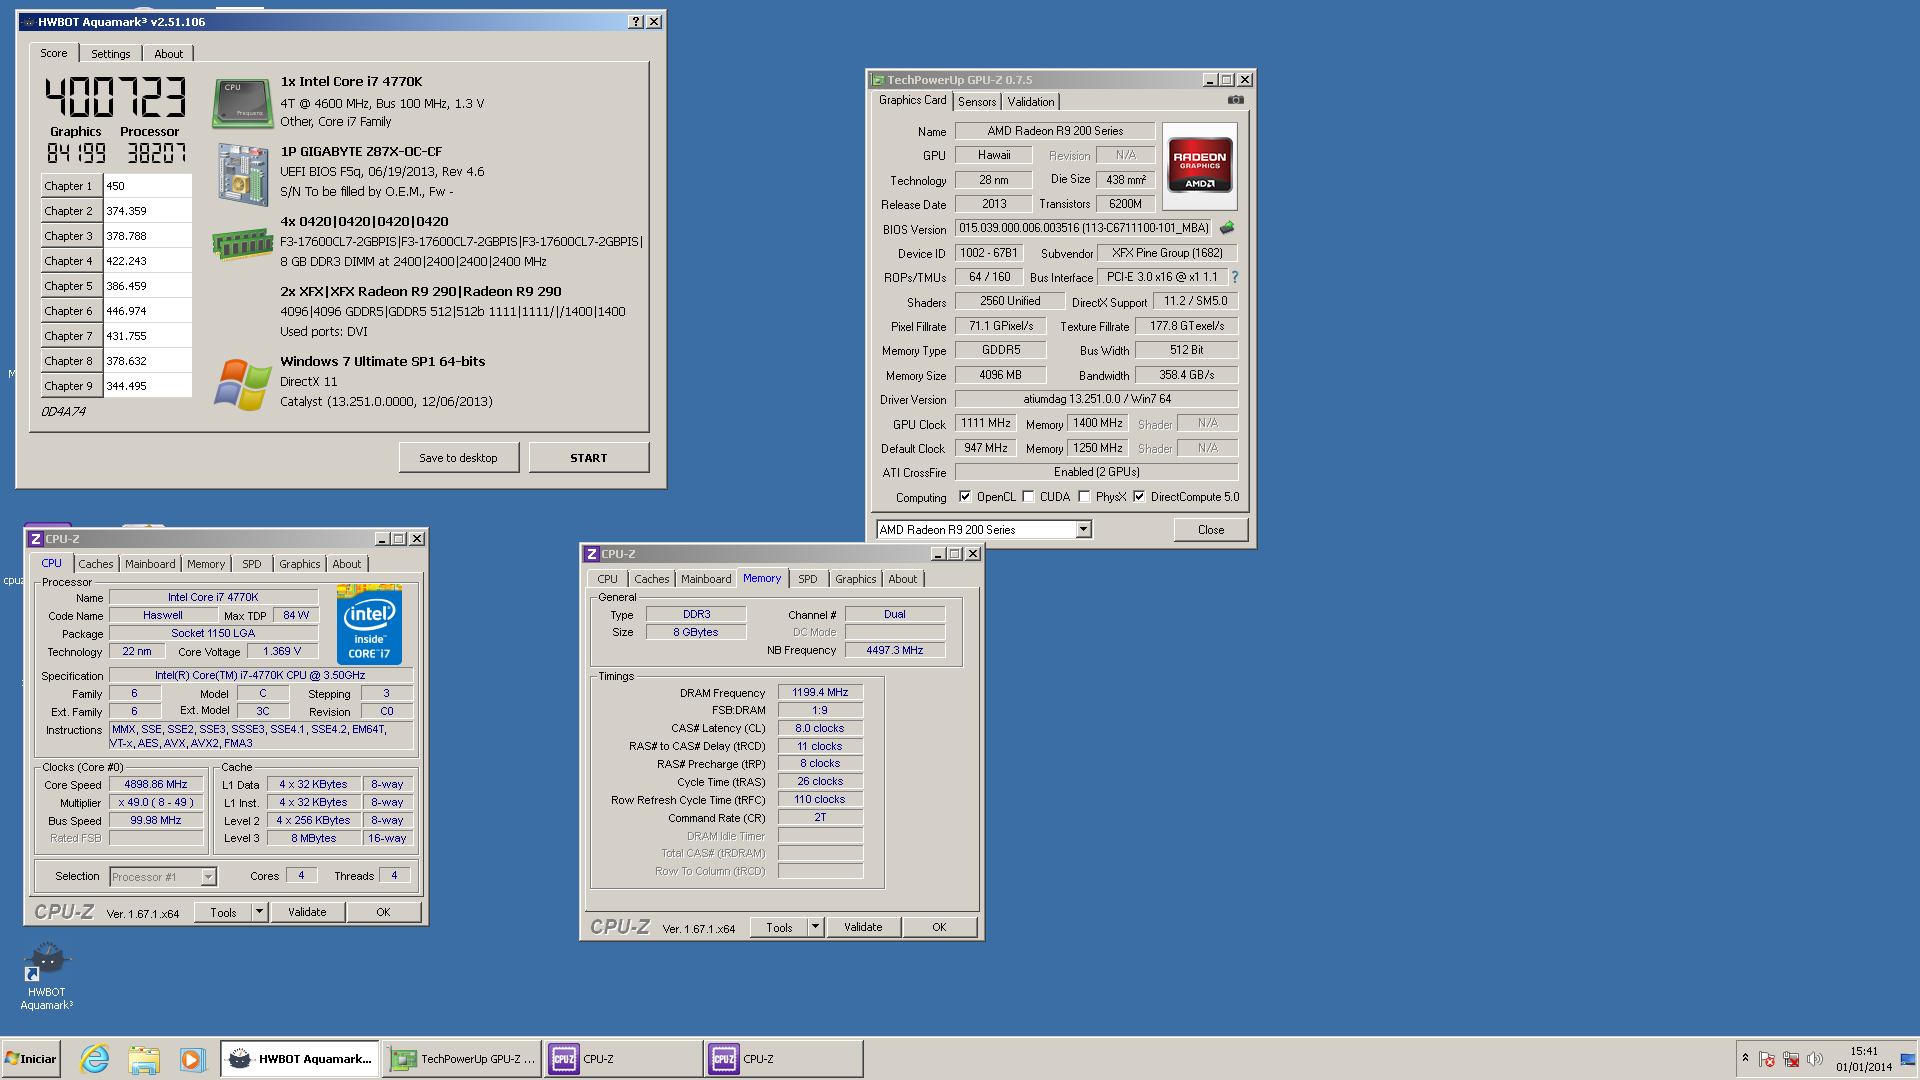
Task: Click the Windows logo icon in Aquamark
Action: (243, 384)
